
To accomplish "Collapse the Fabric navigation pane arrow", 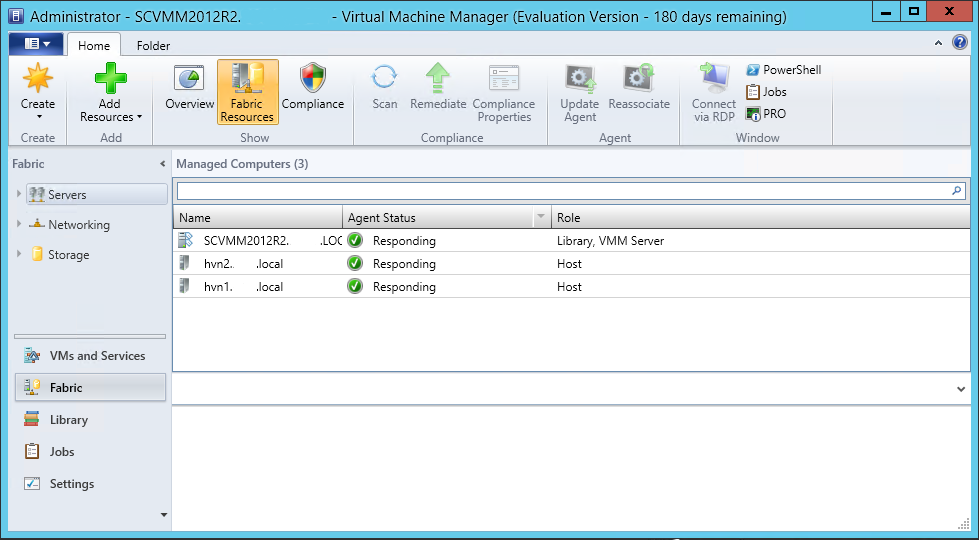I will coord(162,164).
